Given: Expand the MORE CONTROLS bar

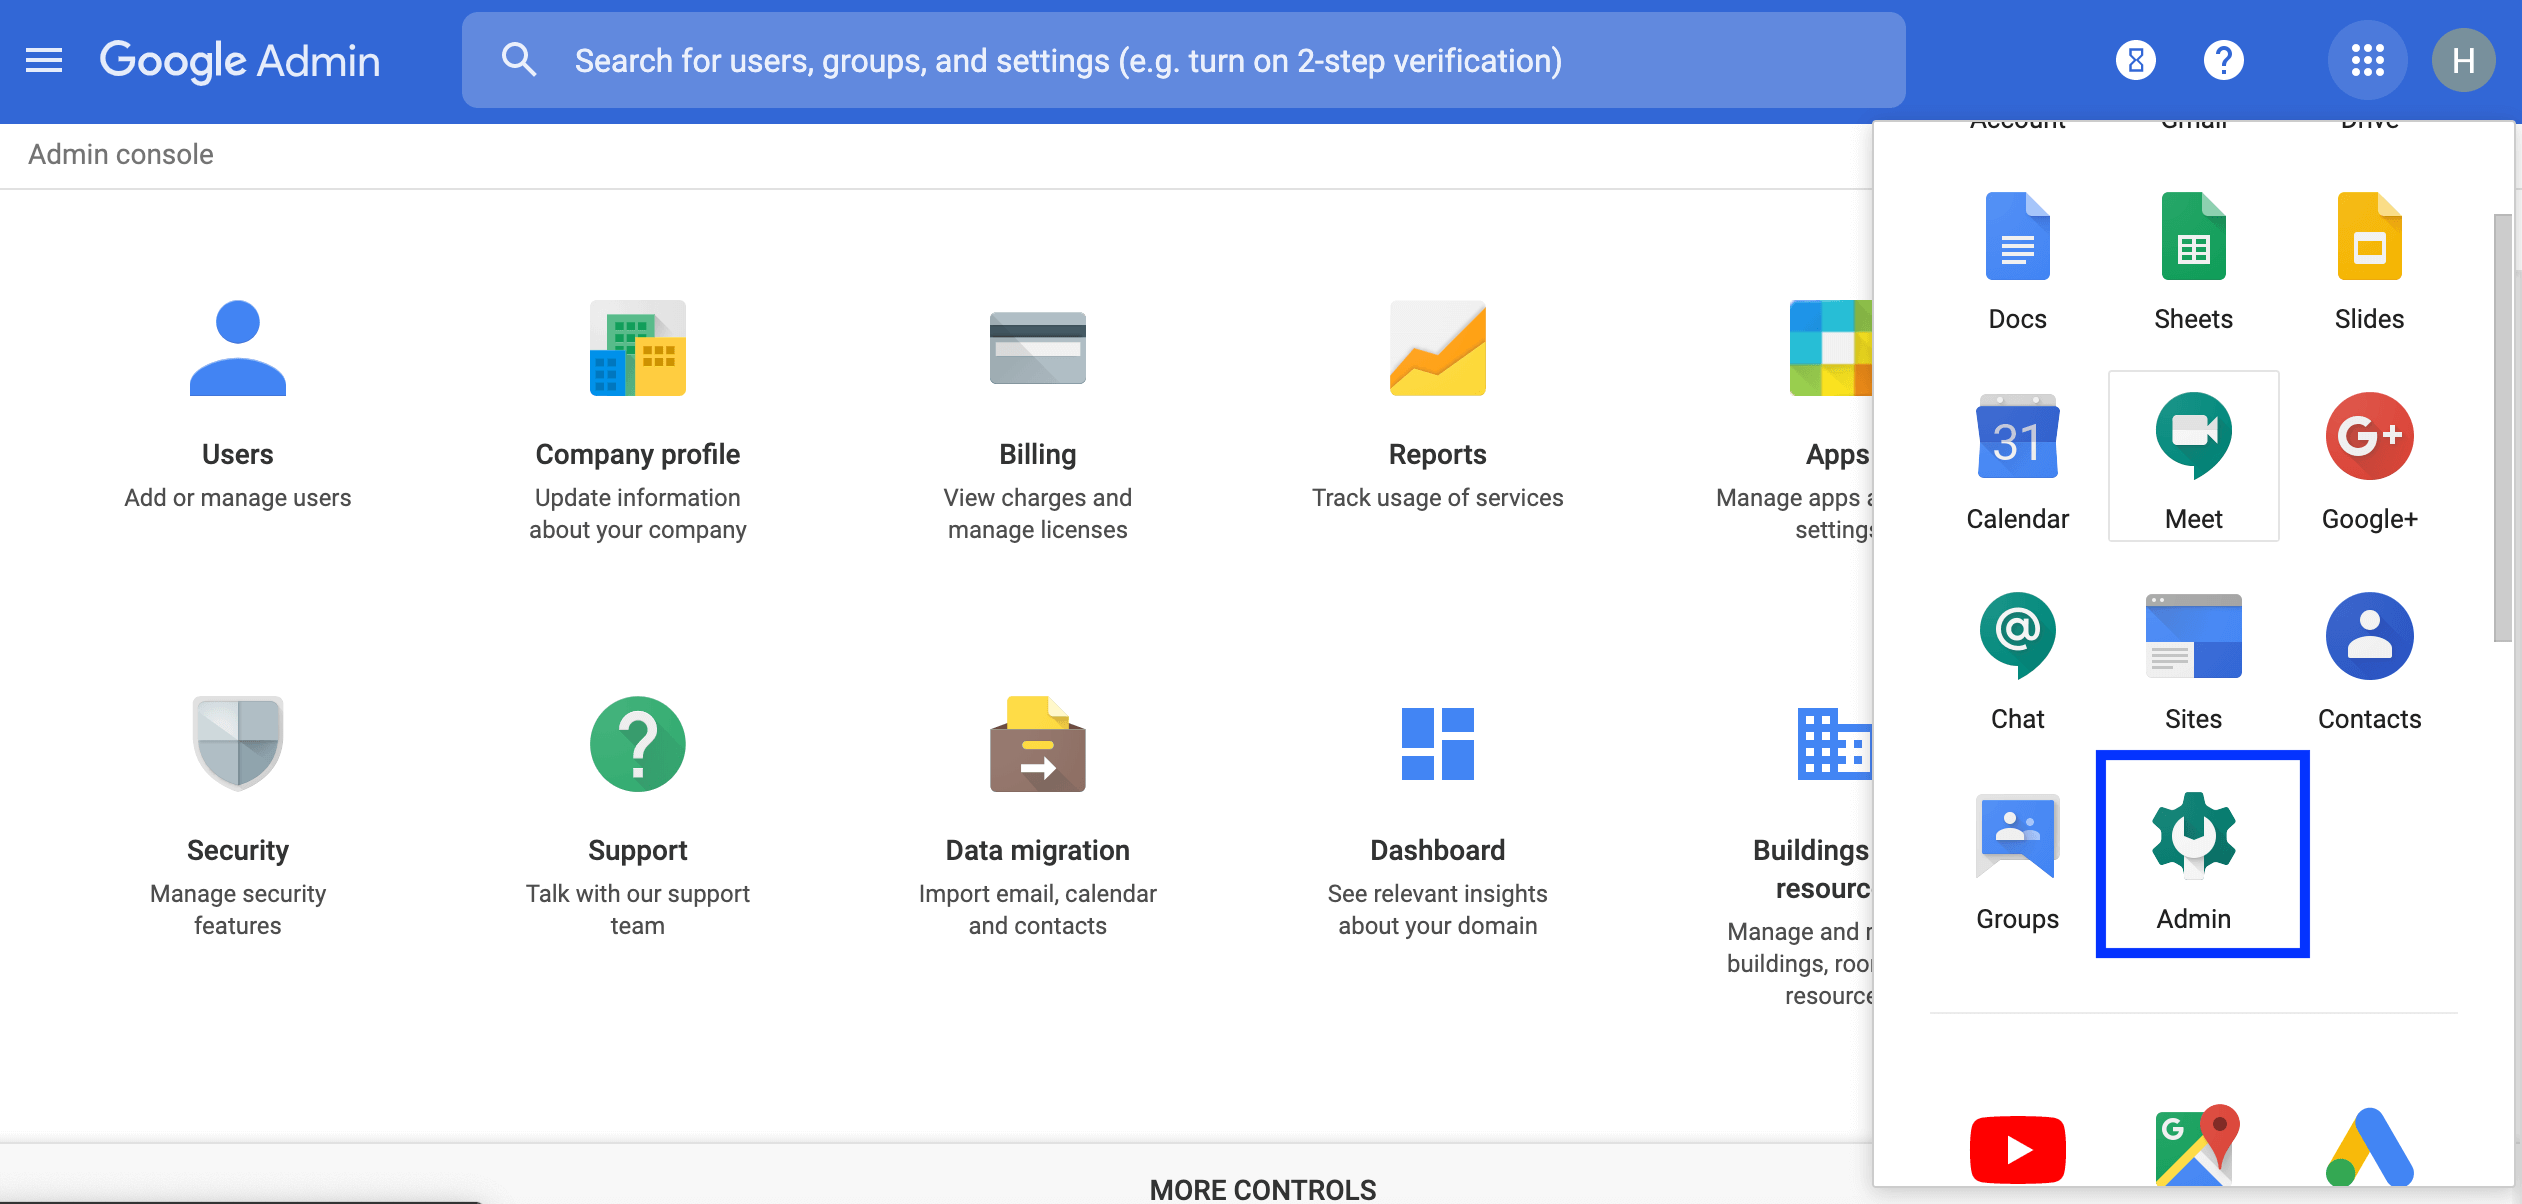Looking at the screenshot, I should click(x=1262, y=1189).
